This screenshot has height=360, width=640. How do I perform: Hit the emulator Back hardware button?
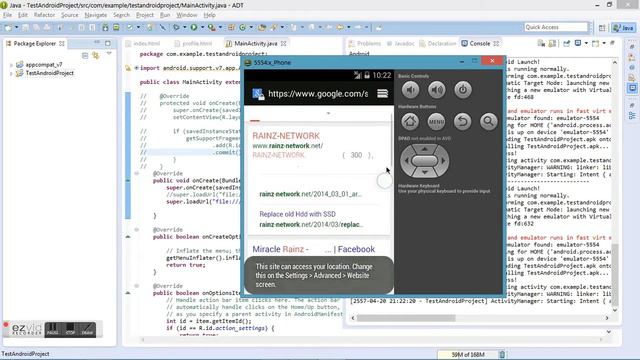coord(462,121)
